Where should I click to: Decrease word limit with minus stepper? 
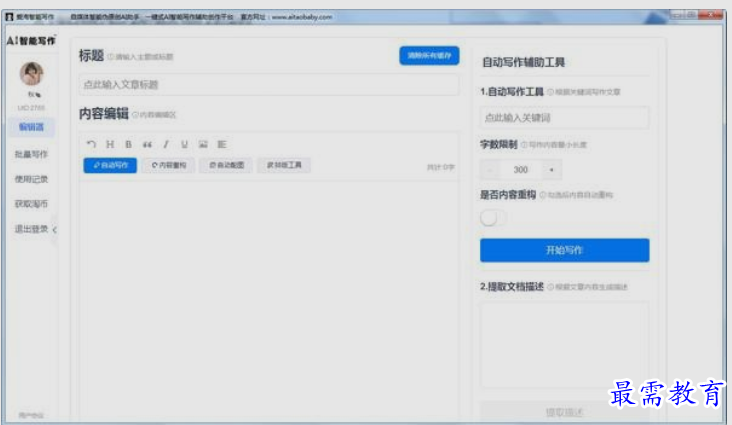tap(490, 170)
